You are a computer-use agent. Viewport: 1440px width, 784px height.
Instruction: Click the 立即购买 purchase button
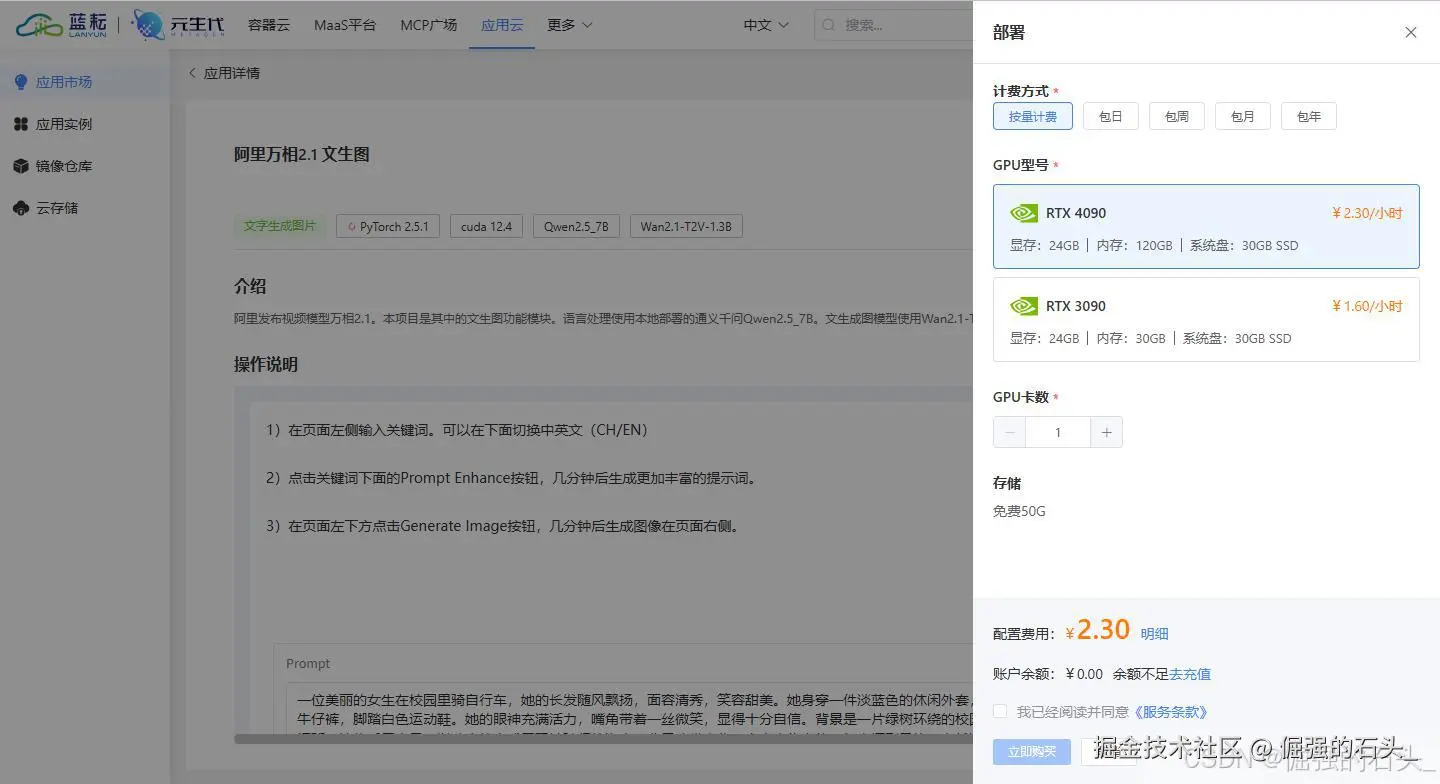(1031, 751)
